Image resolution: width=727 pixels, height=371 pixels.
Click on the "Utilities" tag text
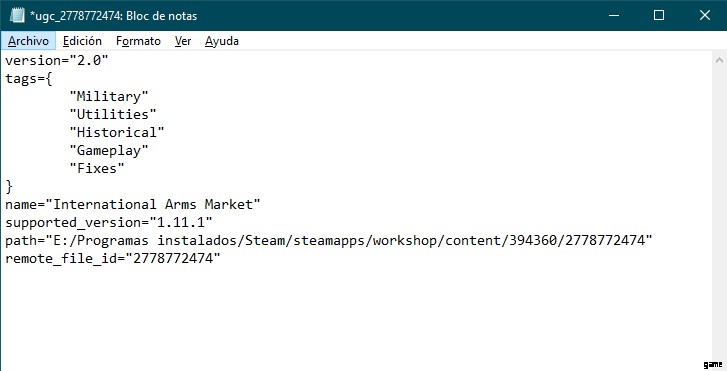[x=113, y=115]
